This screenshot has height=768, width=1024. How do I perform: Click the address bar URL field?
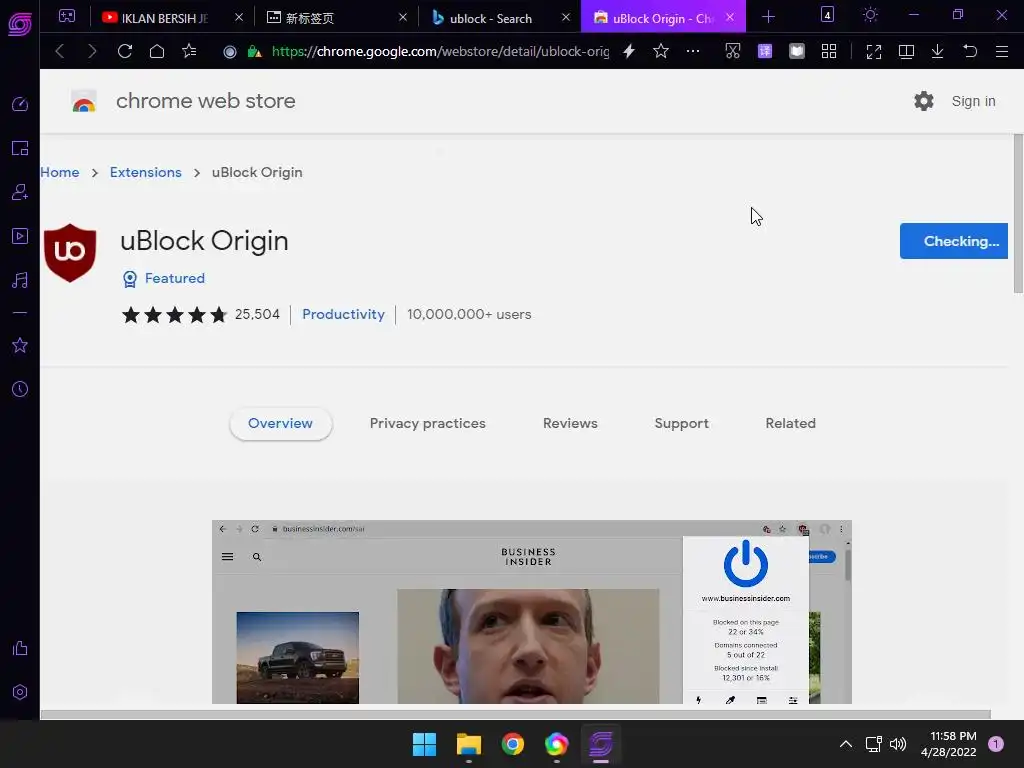click(440, 51)
